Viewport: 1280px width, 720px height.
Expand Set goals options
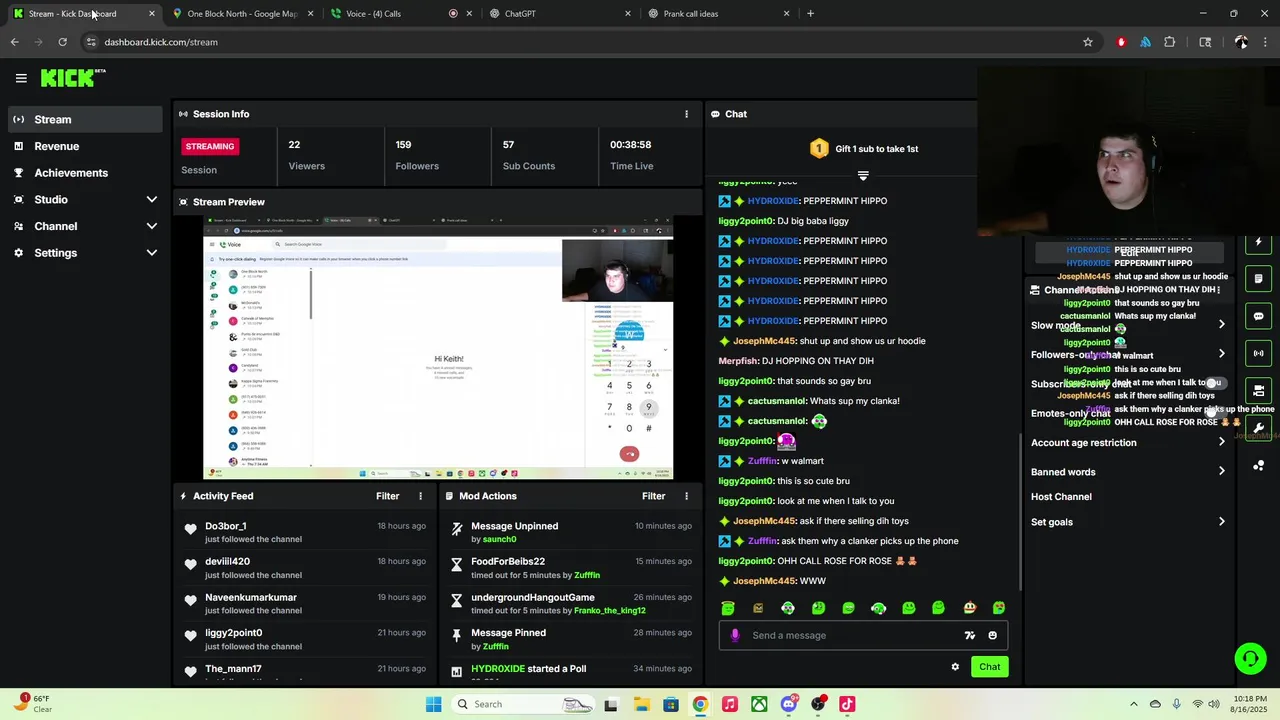click(x=1221, y=521)
